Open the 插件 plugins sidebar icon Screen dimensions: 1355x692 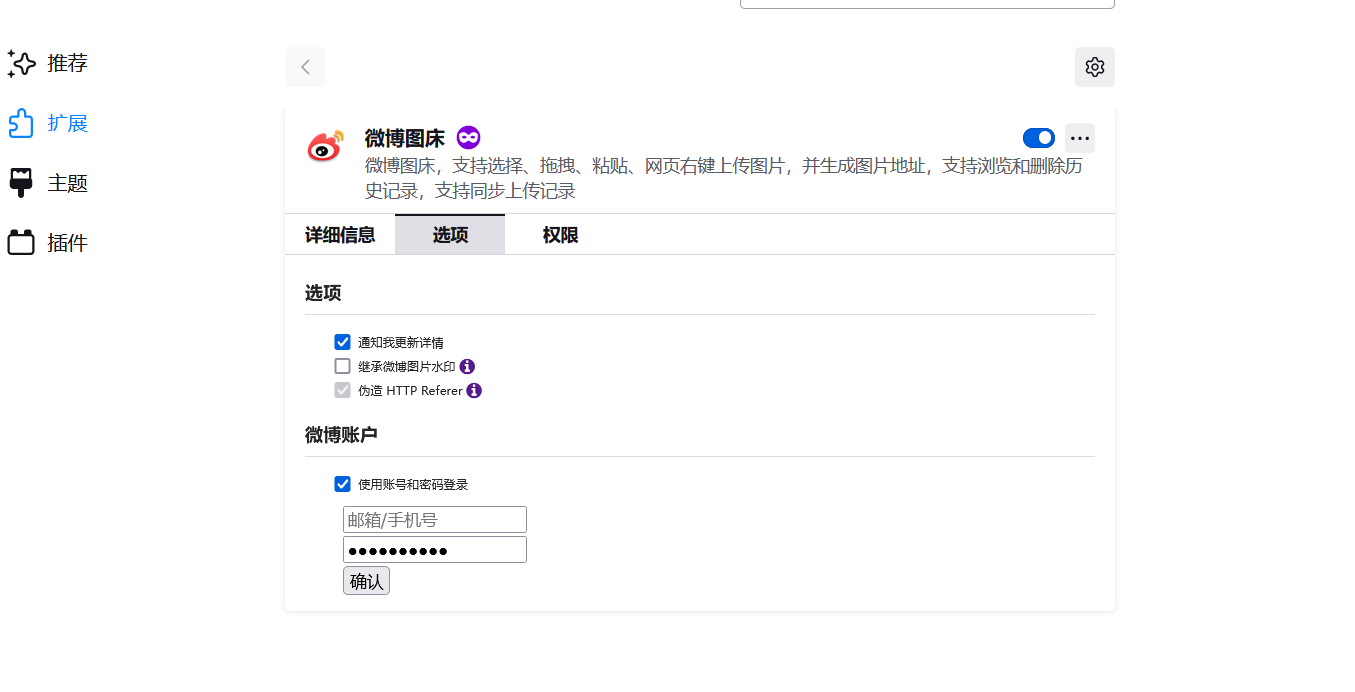[21, 243]
